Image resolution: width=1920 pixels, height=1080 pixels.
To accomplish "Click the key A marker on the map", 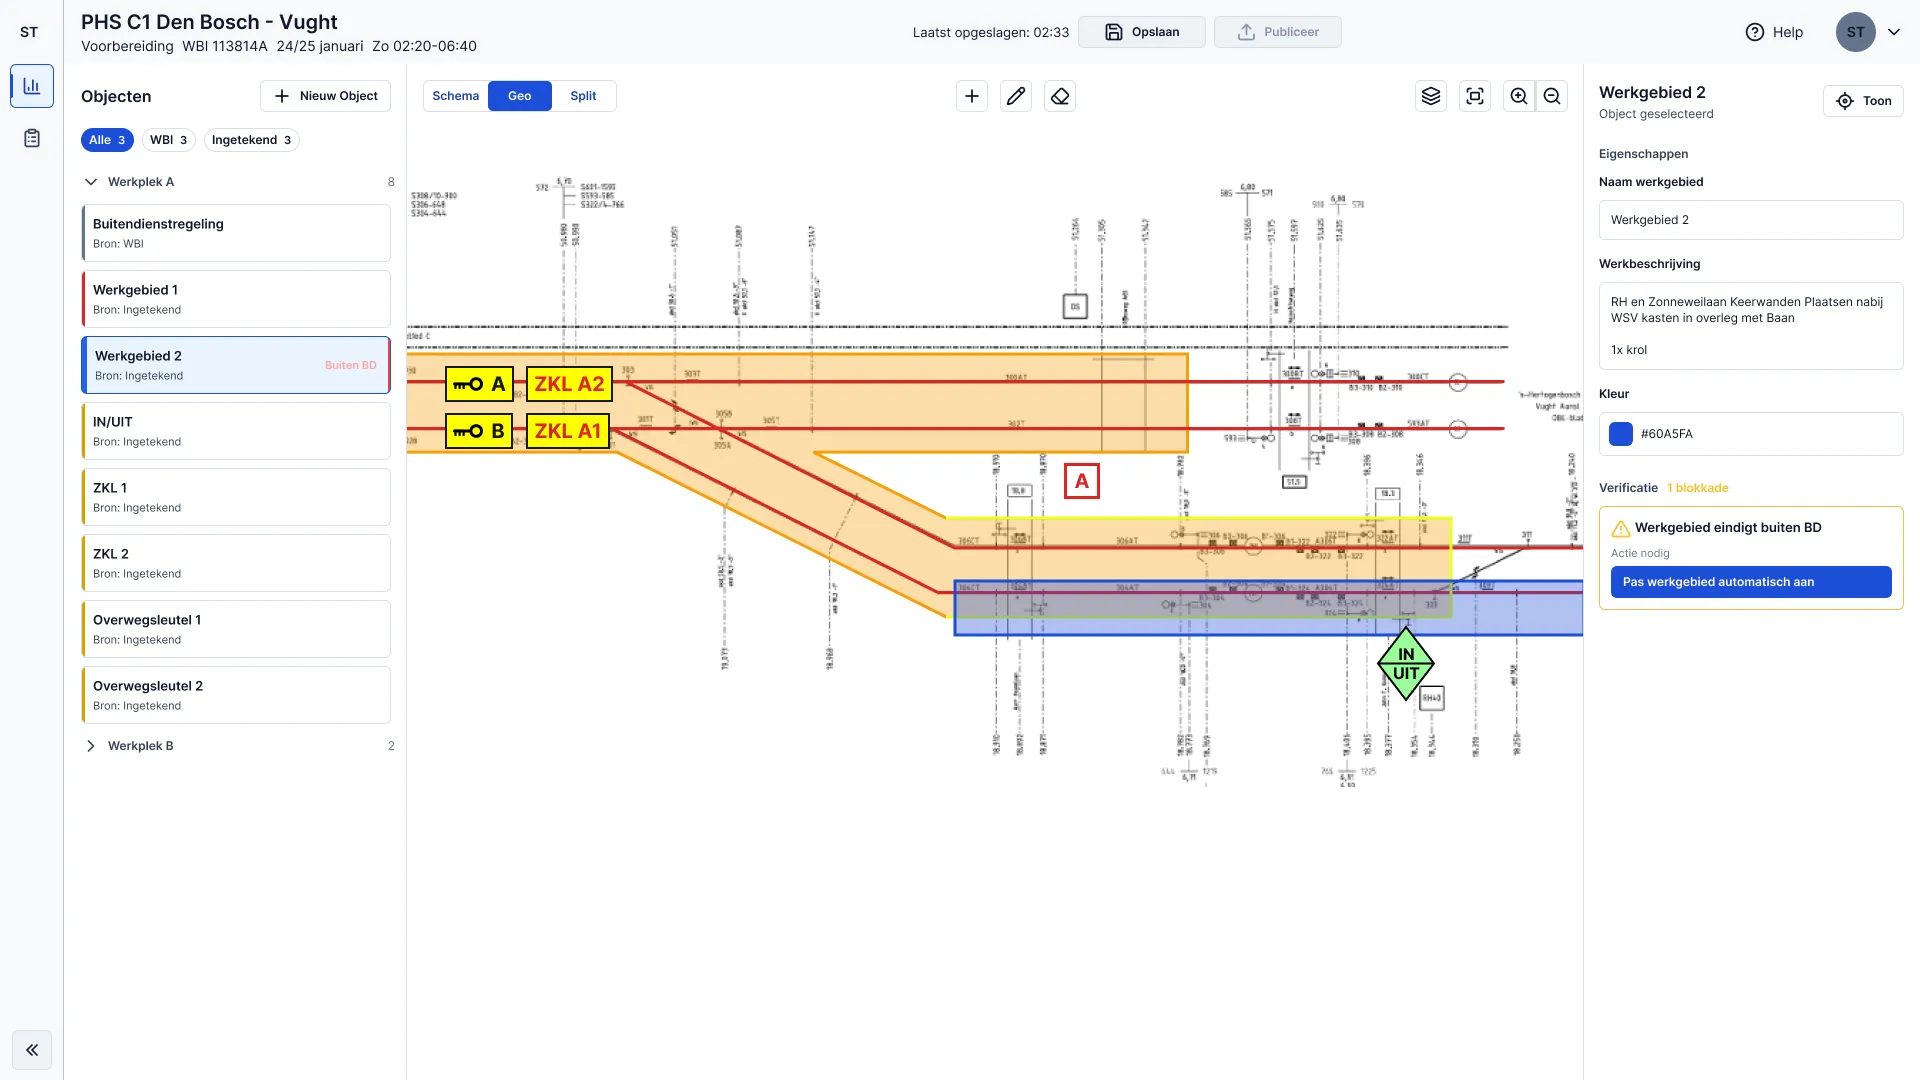I will [479, 384].
